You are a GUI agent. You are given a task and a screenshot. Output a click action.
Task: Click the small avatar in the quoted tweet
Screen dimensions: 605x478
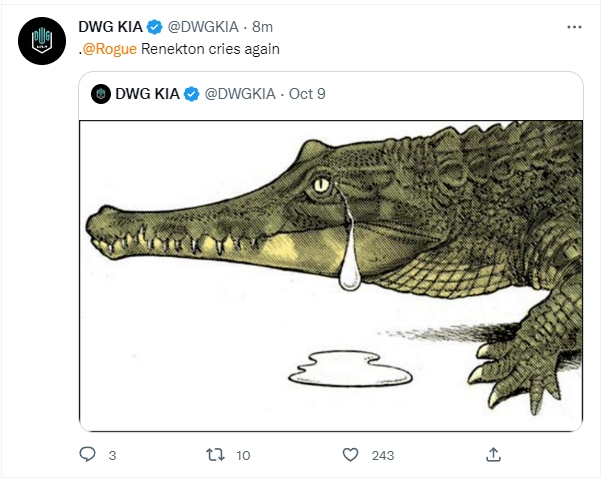(100, 94)
